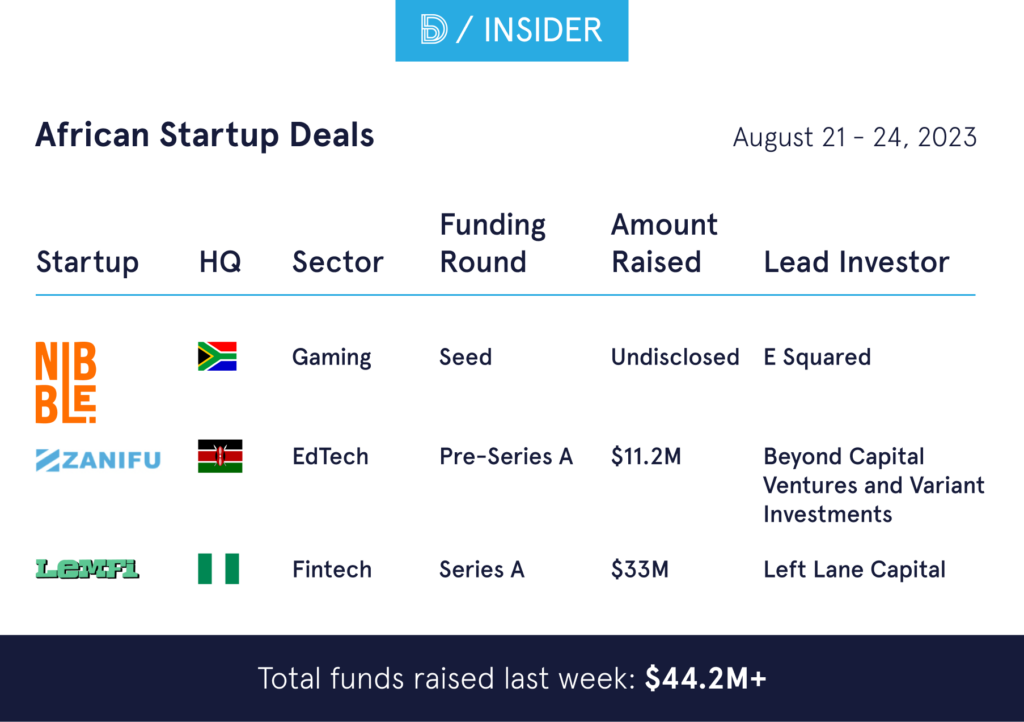
Task: Select the Funding Round column header
Action: click(x=492, y=243)
